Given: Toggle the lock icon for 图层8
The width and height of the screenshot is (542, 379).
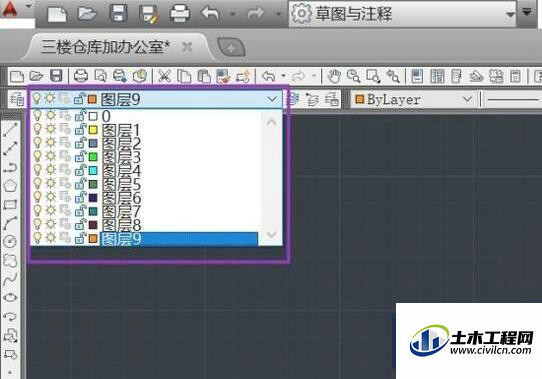Looking at the screenshot, I should 80,224.
